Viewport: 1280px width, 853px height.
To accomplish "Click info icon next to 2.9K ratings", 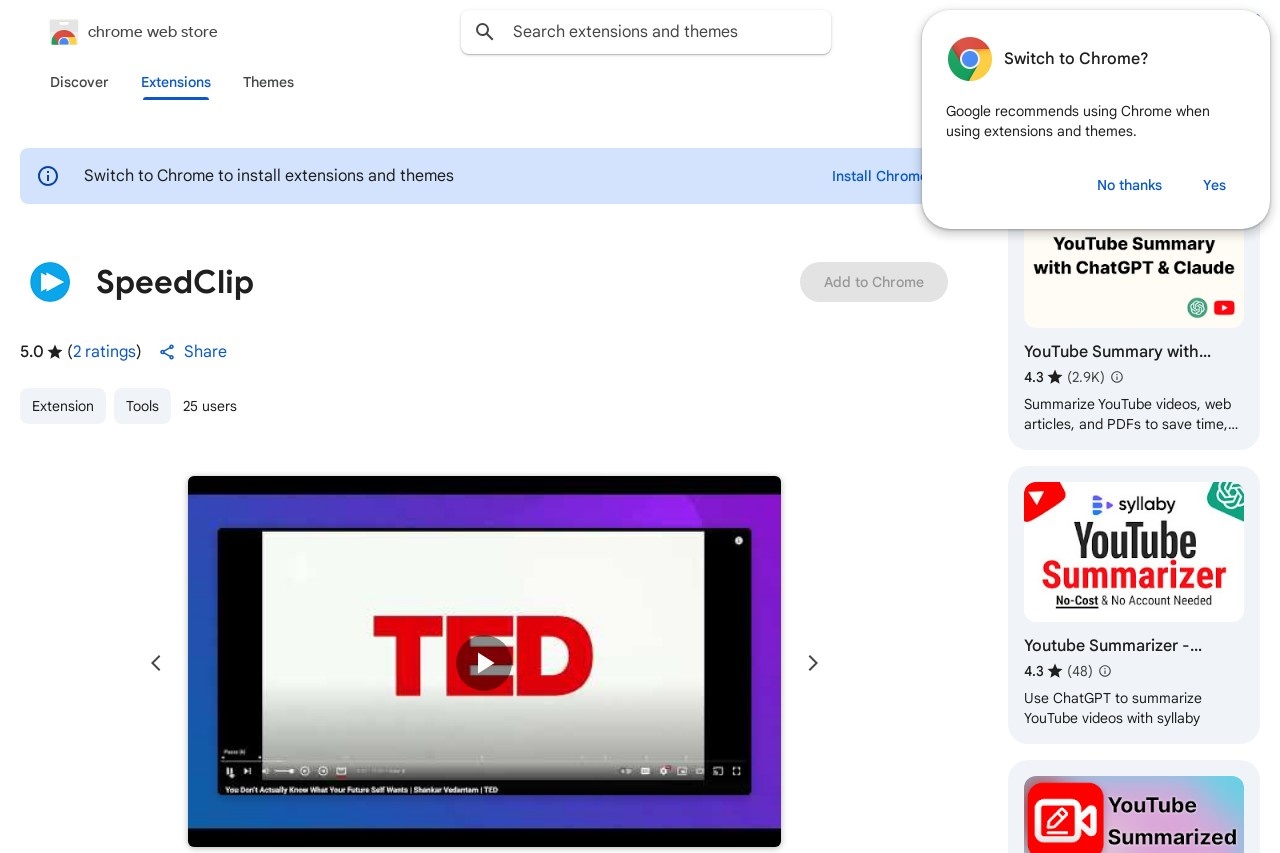I will [x=1117, y=377].
